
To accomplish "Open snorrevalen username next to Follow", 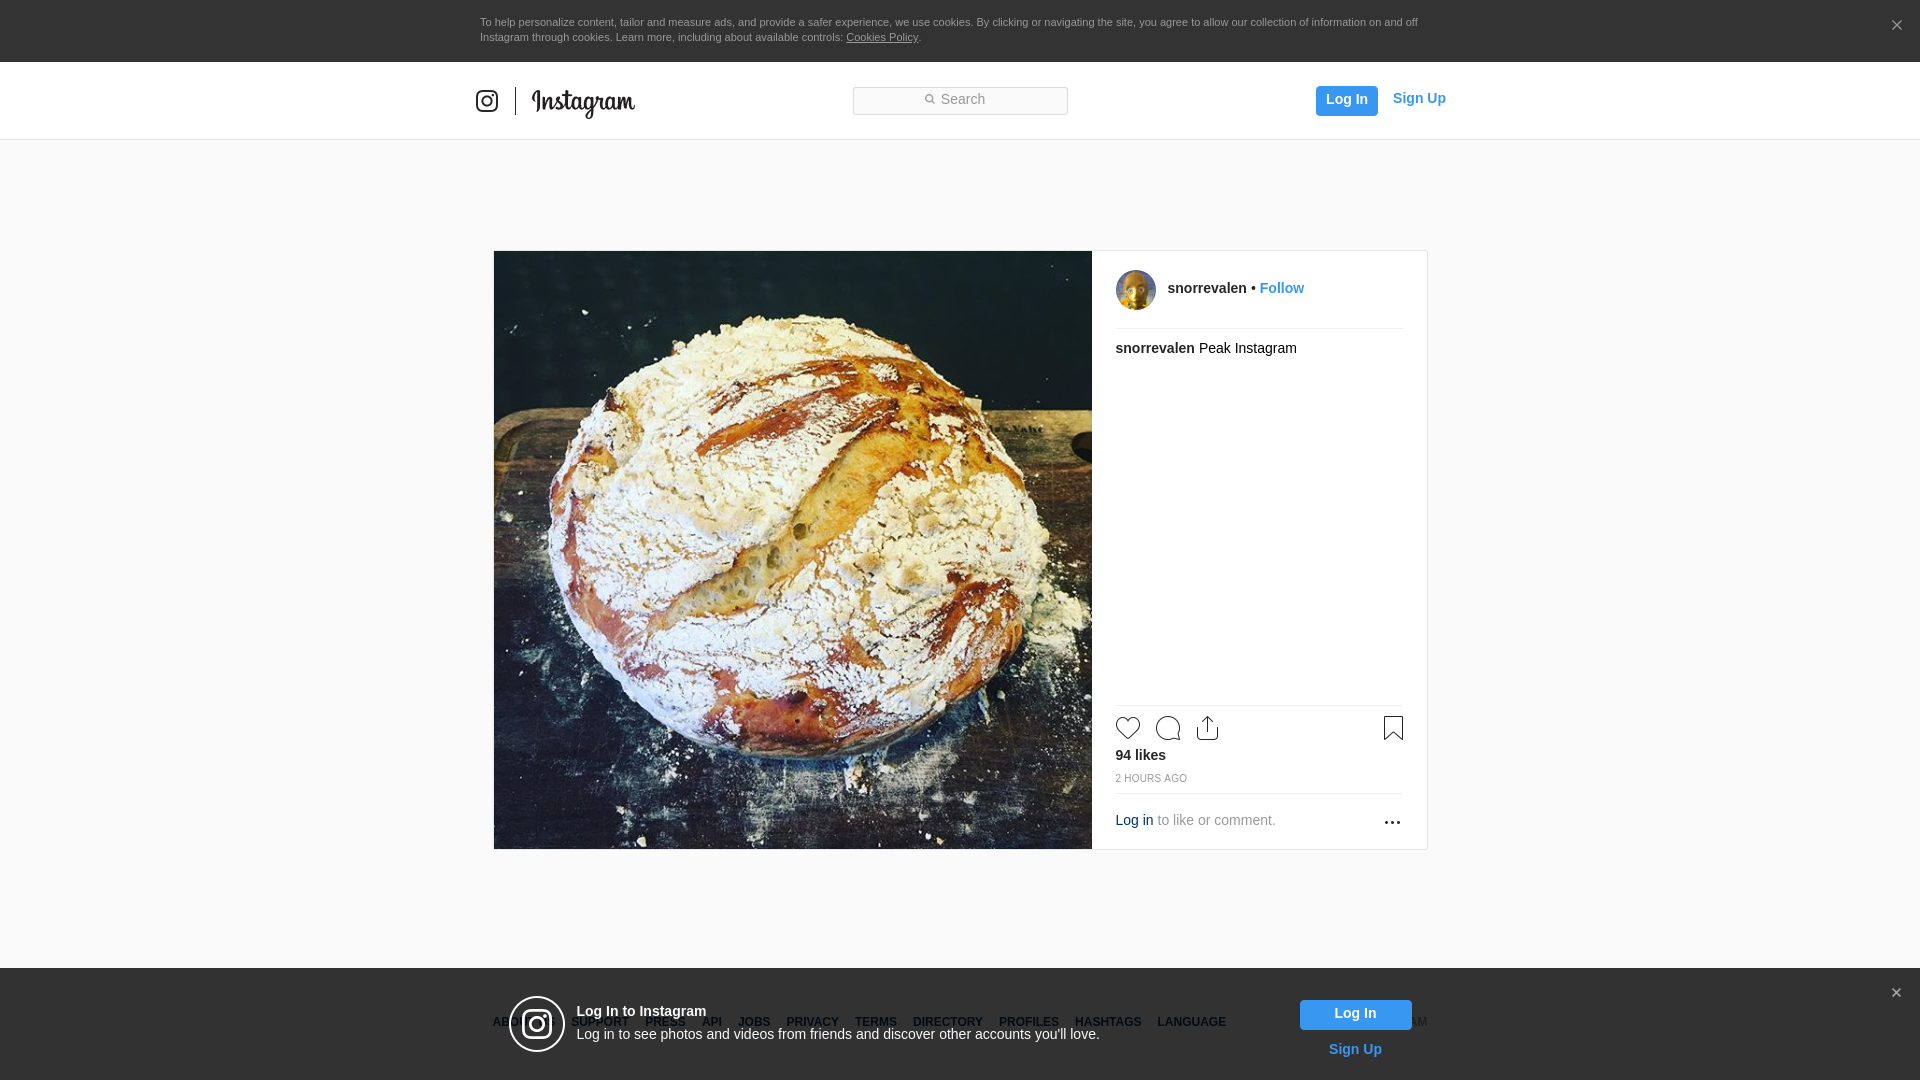I will (1207, 288).
